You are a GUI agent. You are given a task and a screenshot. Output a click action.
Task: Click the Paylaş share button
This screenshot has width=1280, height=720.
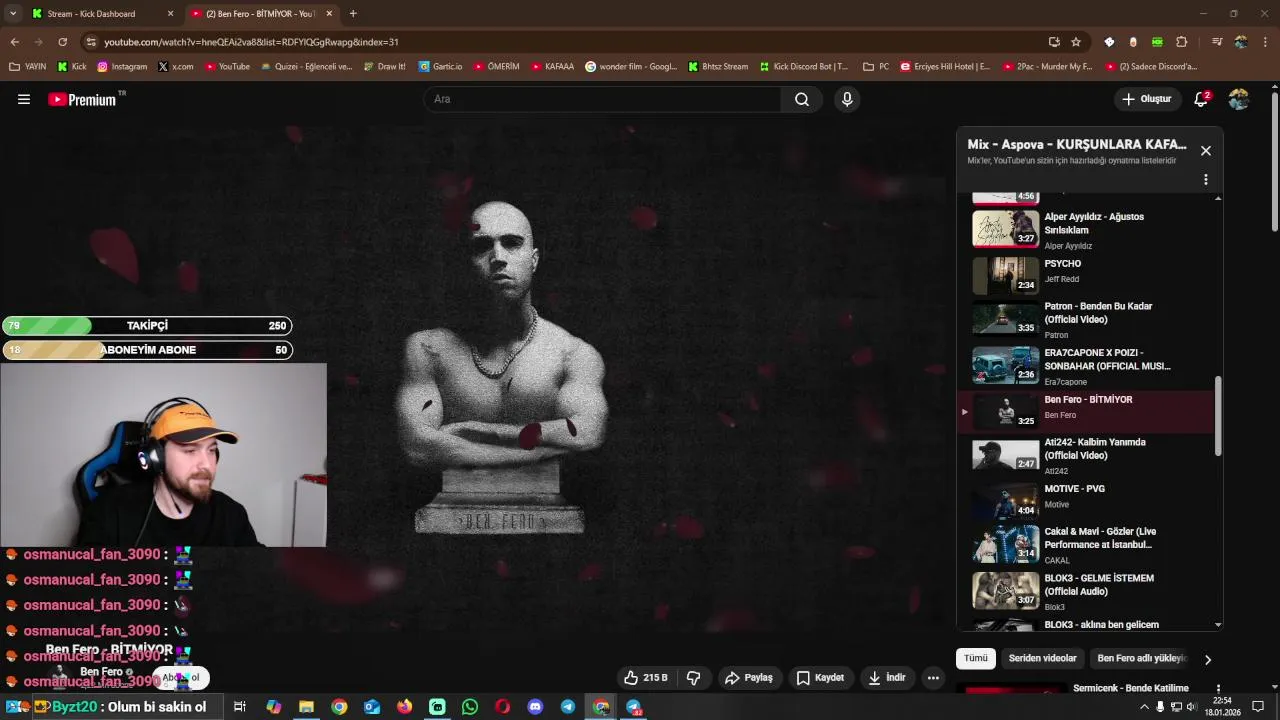click(749, 677)
